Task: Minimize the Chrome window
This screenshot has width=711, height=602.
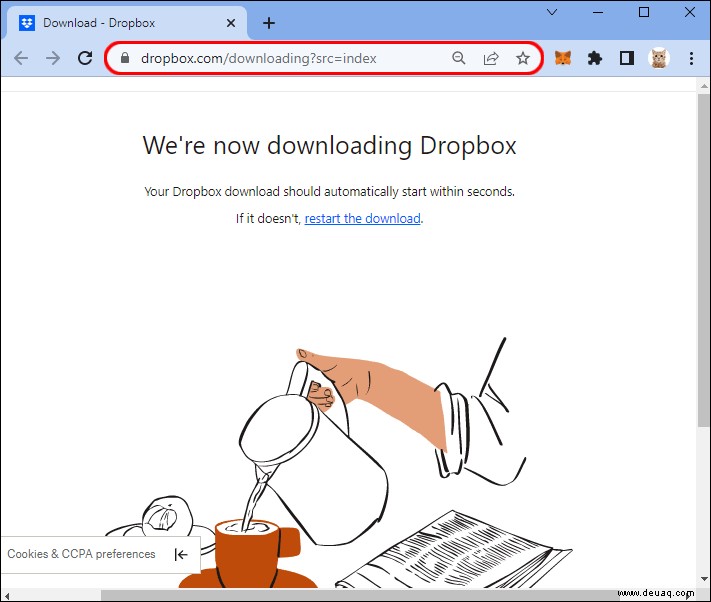Action: 598,12
